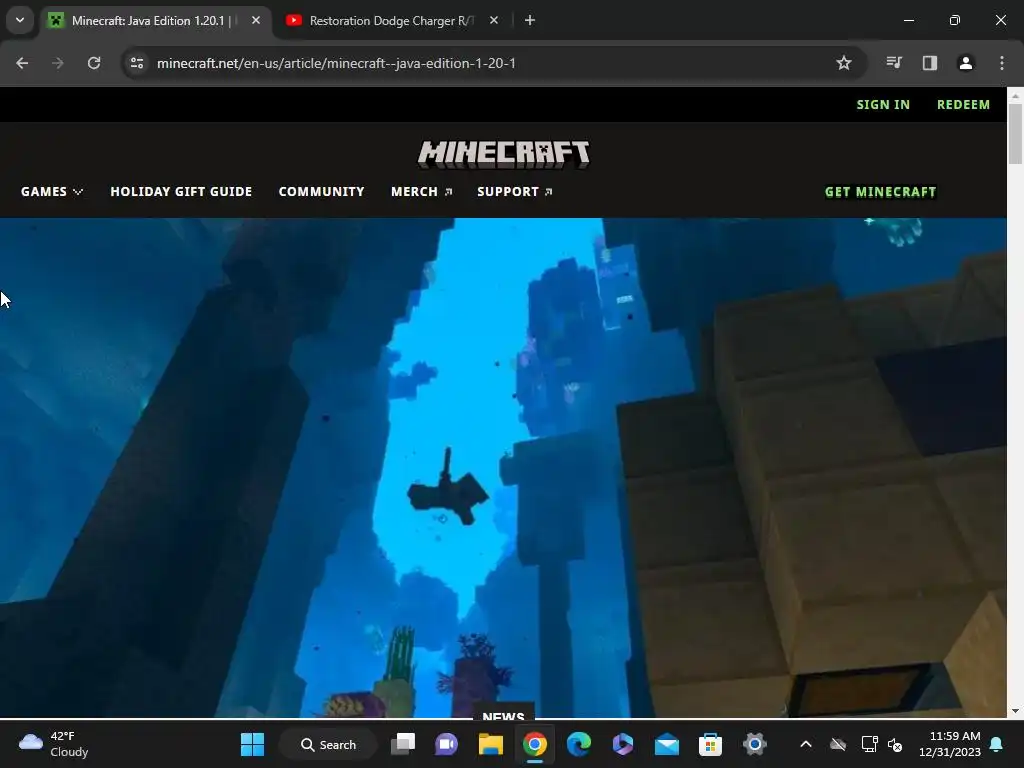View site information icon in address bar

(137, 63)
